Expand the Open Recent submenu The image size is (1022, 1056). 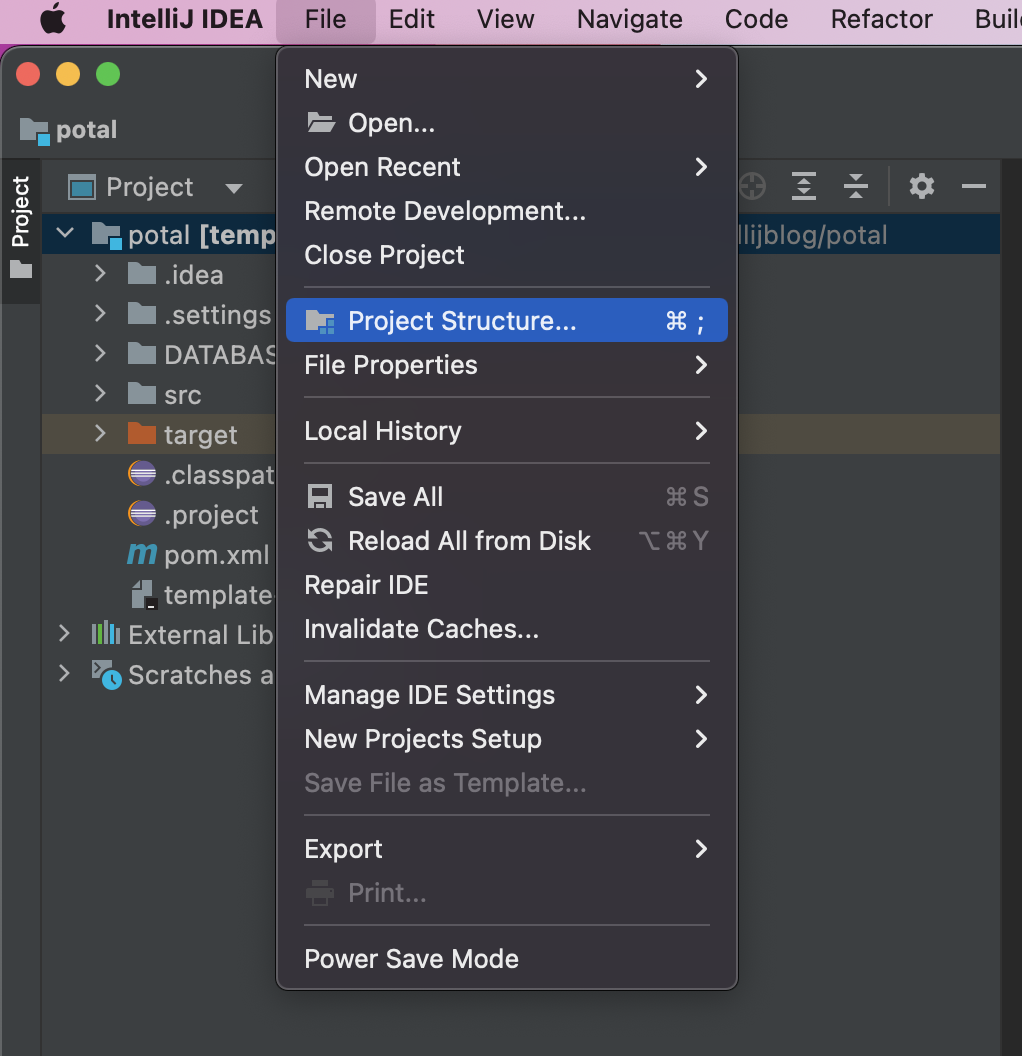click(x=506, y=167)
